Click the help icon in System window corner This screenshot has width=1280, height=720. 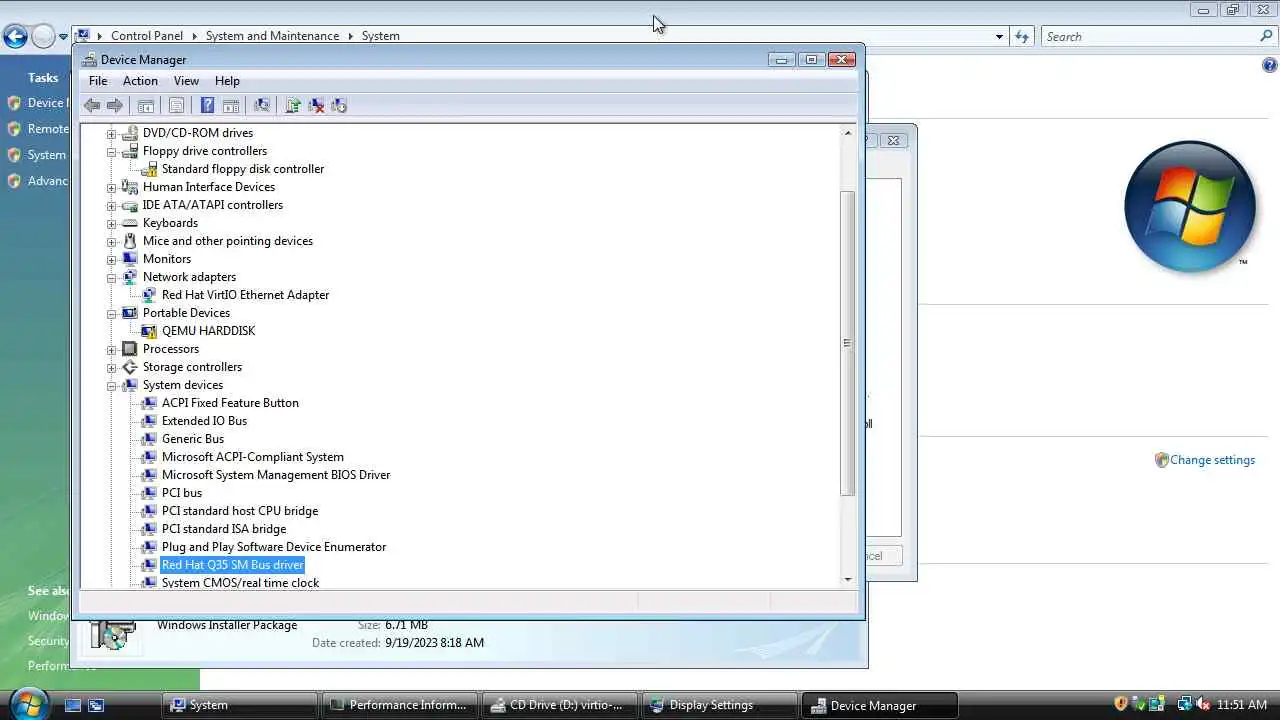tap(1270, 66)
